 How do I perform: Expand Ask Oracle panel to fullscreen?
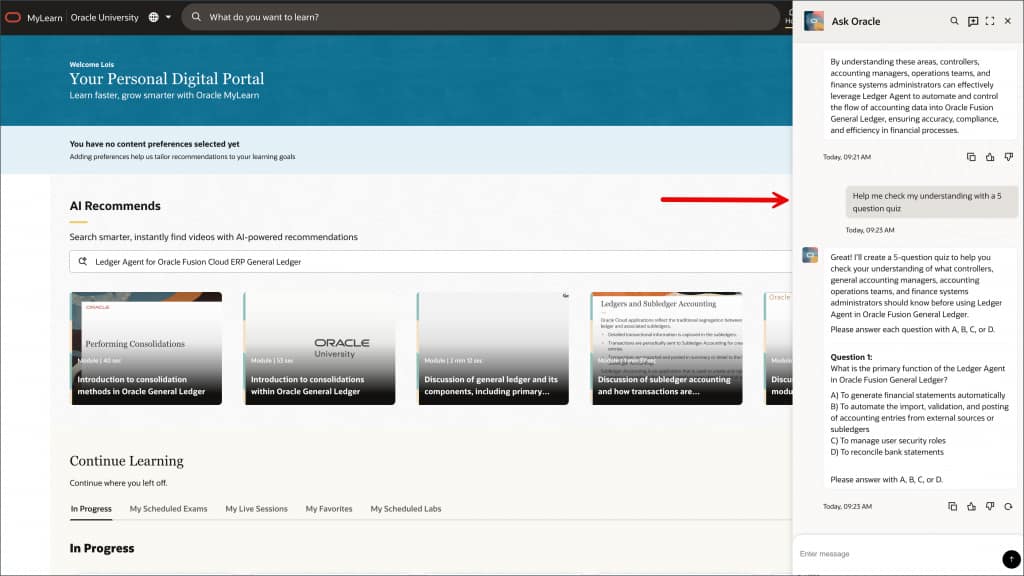click(x=990, y=21)
